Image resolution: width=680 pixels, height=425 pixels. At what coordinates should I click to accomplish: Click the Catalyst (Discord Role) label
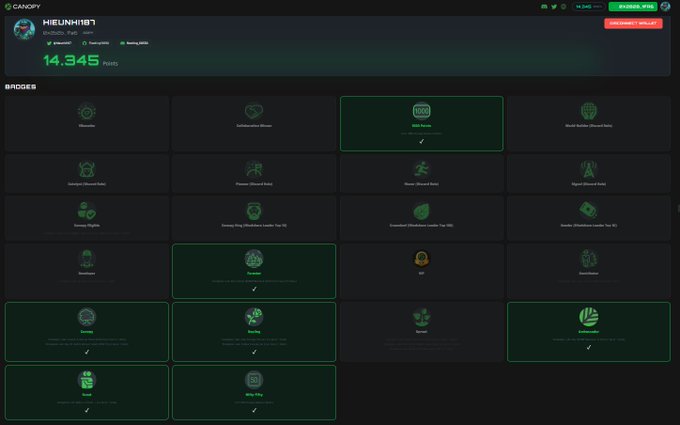(x=87, y=184)
